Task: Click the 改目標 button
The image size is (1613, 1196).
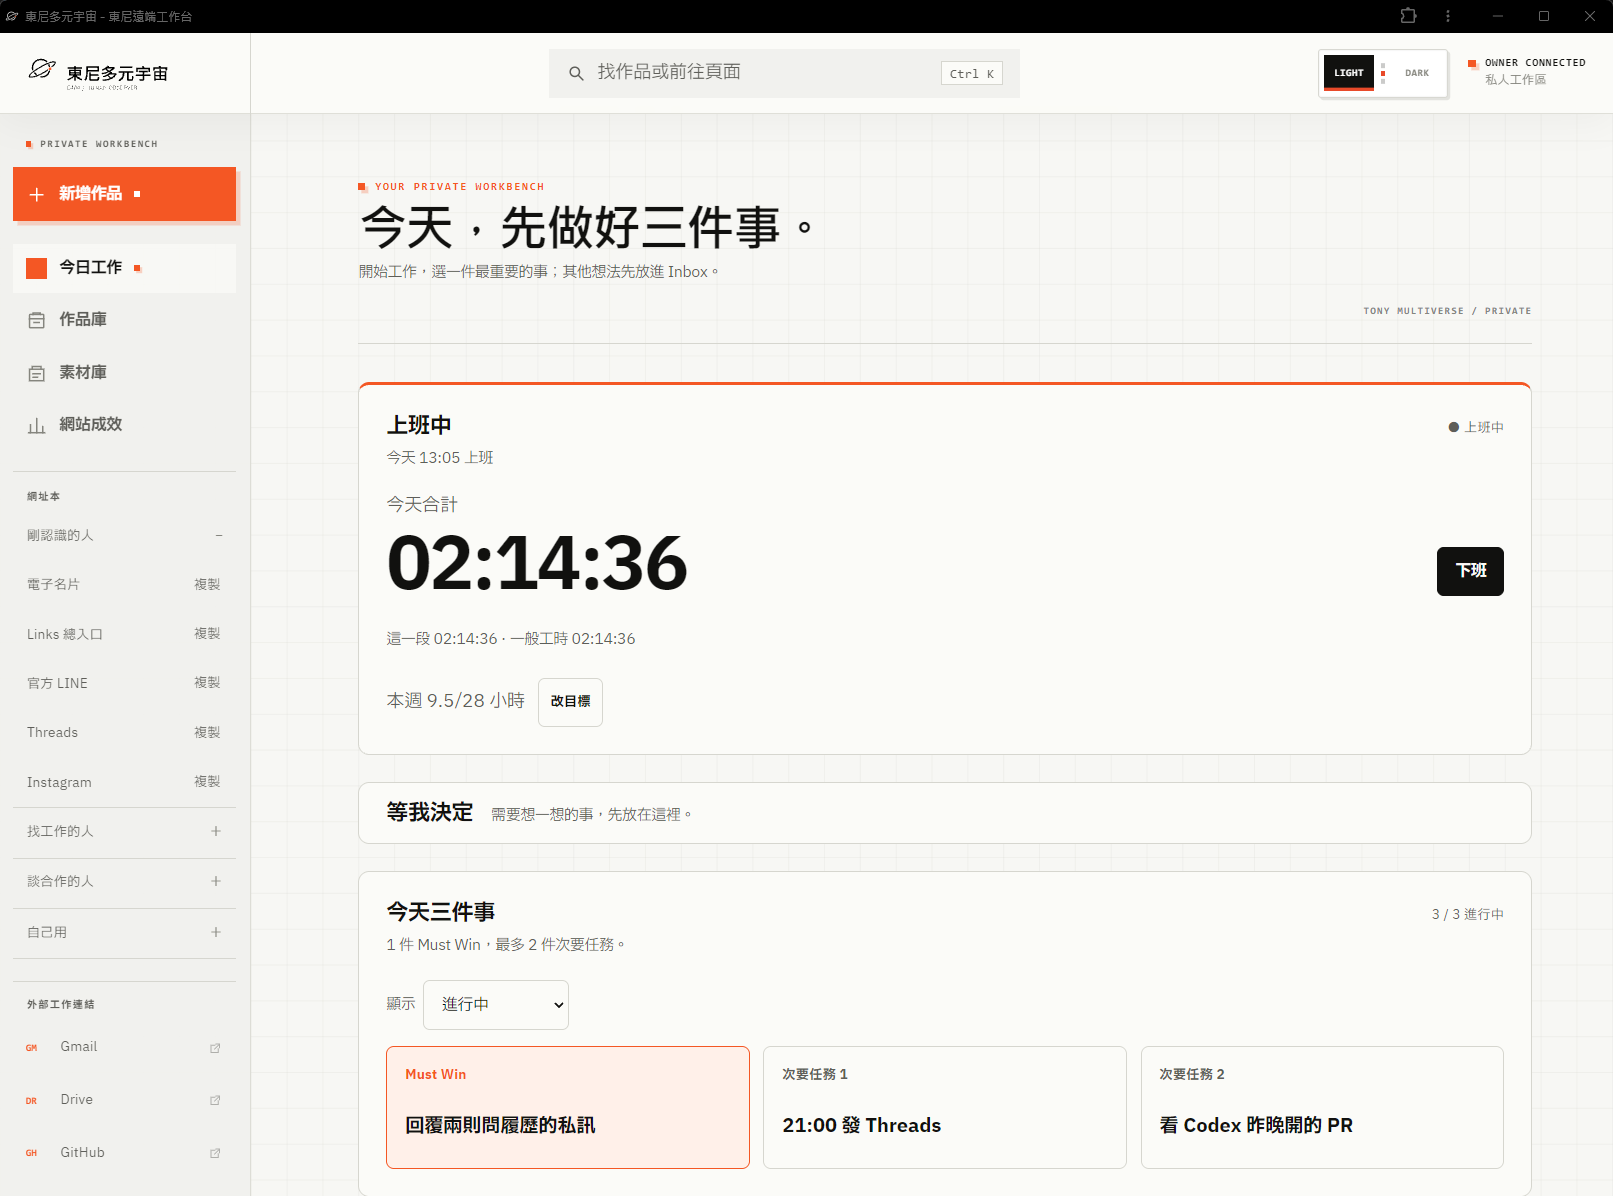Action: (570, 702)
